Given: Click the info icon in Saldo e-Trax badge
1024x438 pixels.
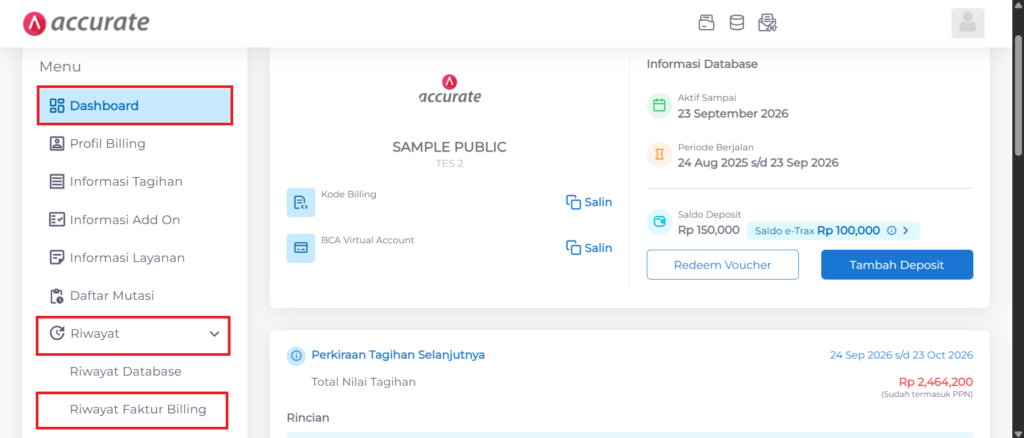Looking at the screenshot, I should click(x=891, y=230).
